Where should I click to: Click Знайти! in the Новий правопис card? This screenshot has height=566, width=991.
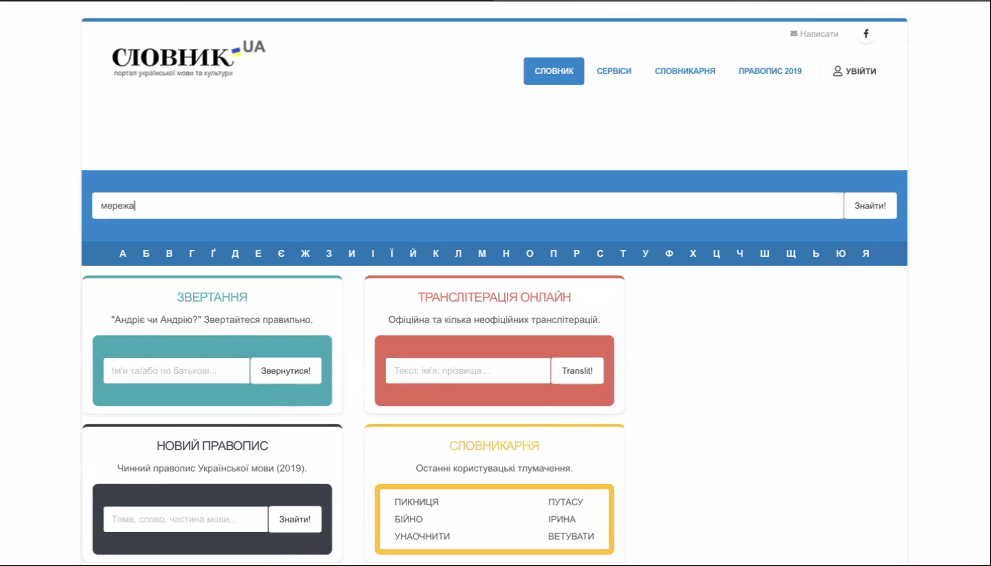[x=295, y=519]
